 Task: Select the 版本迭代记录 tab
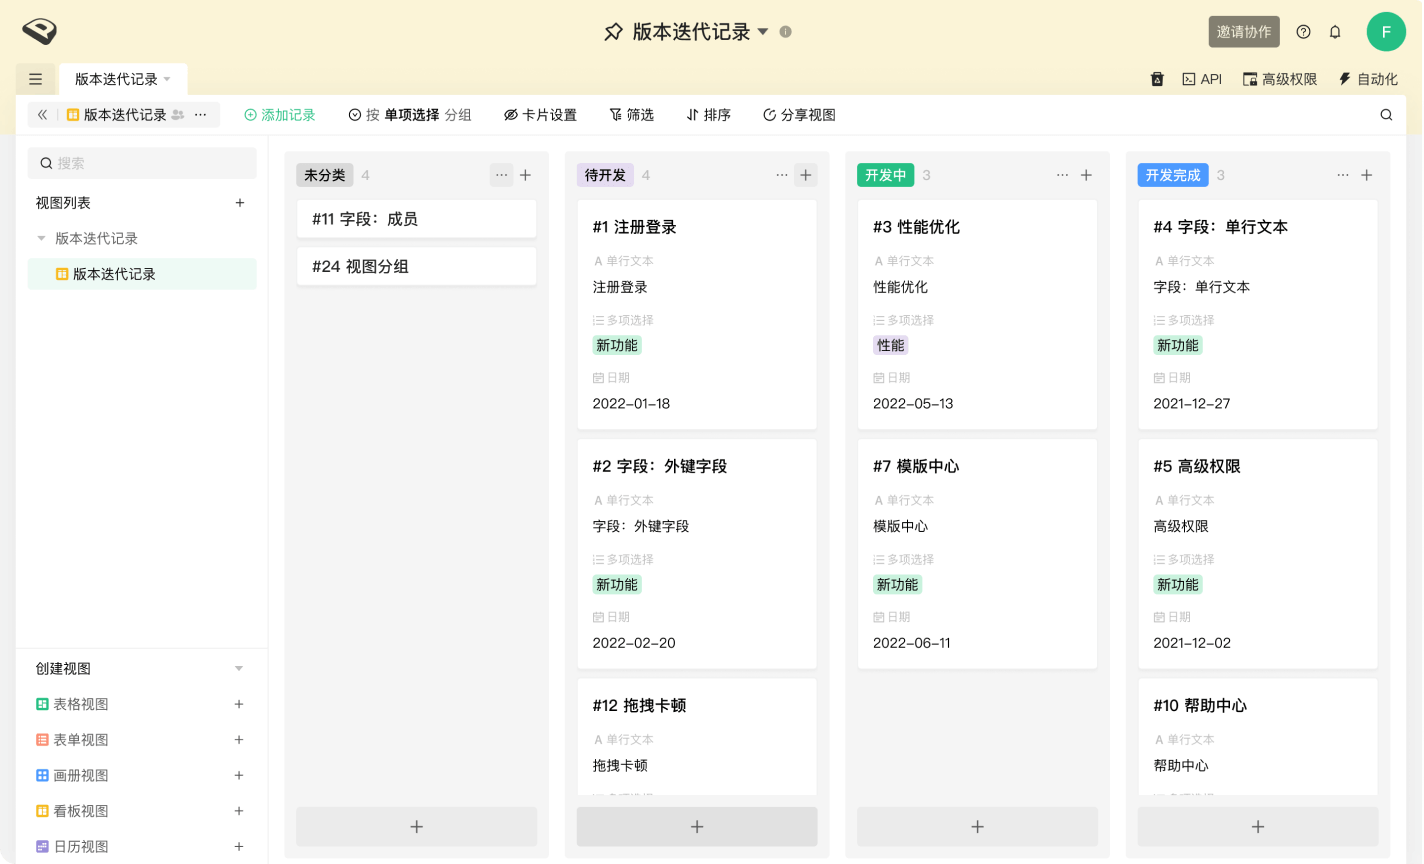pos(116,79)
